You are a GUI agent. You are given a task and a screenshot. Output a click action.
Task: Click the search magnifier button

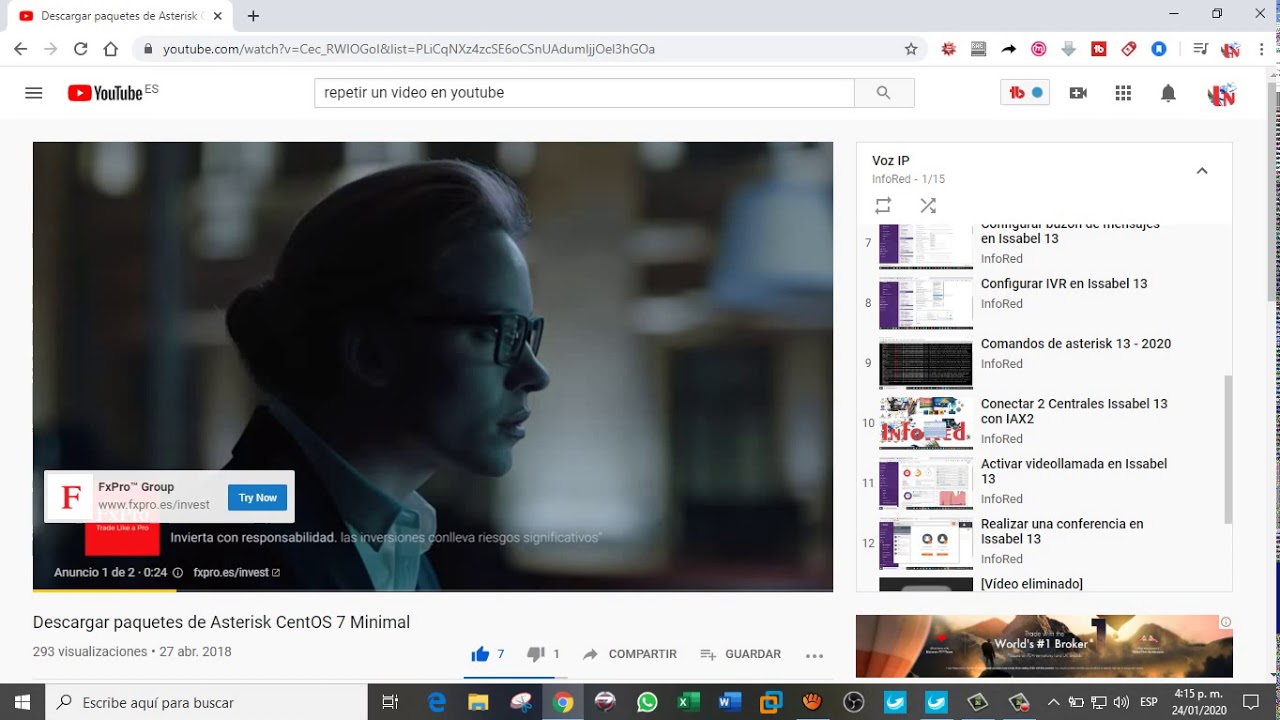(x=883, y=93)
